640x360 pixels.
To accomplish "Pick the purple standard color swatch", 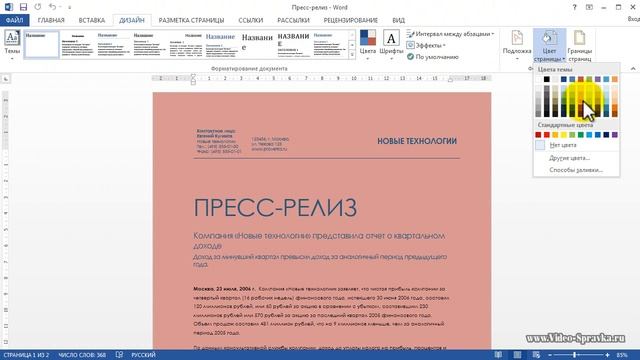I will (615, 135).
